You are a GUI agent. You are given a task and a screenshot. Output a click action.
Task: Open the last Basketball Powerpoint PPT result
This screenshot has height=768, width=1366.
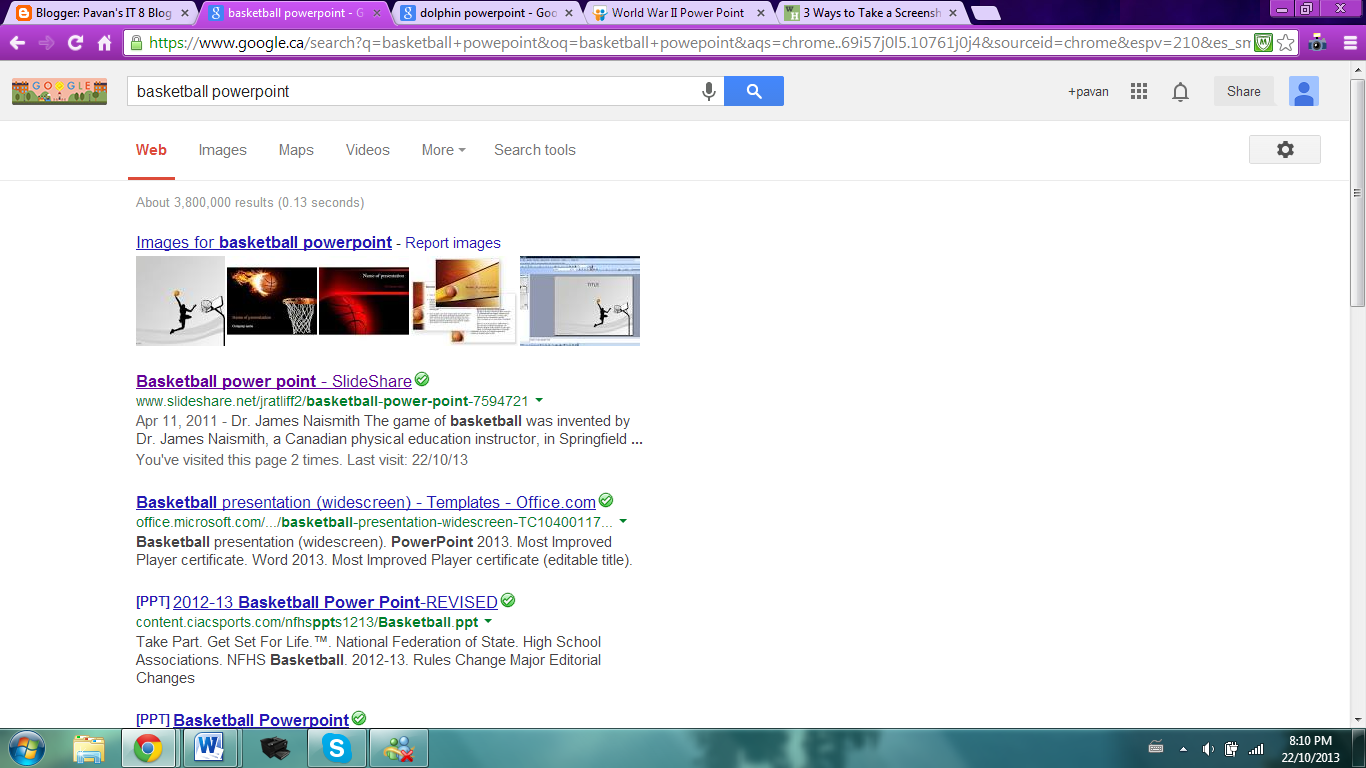[x=261, y=720]
